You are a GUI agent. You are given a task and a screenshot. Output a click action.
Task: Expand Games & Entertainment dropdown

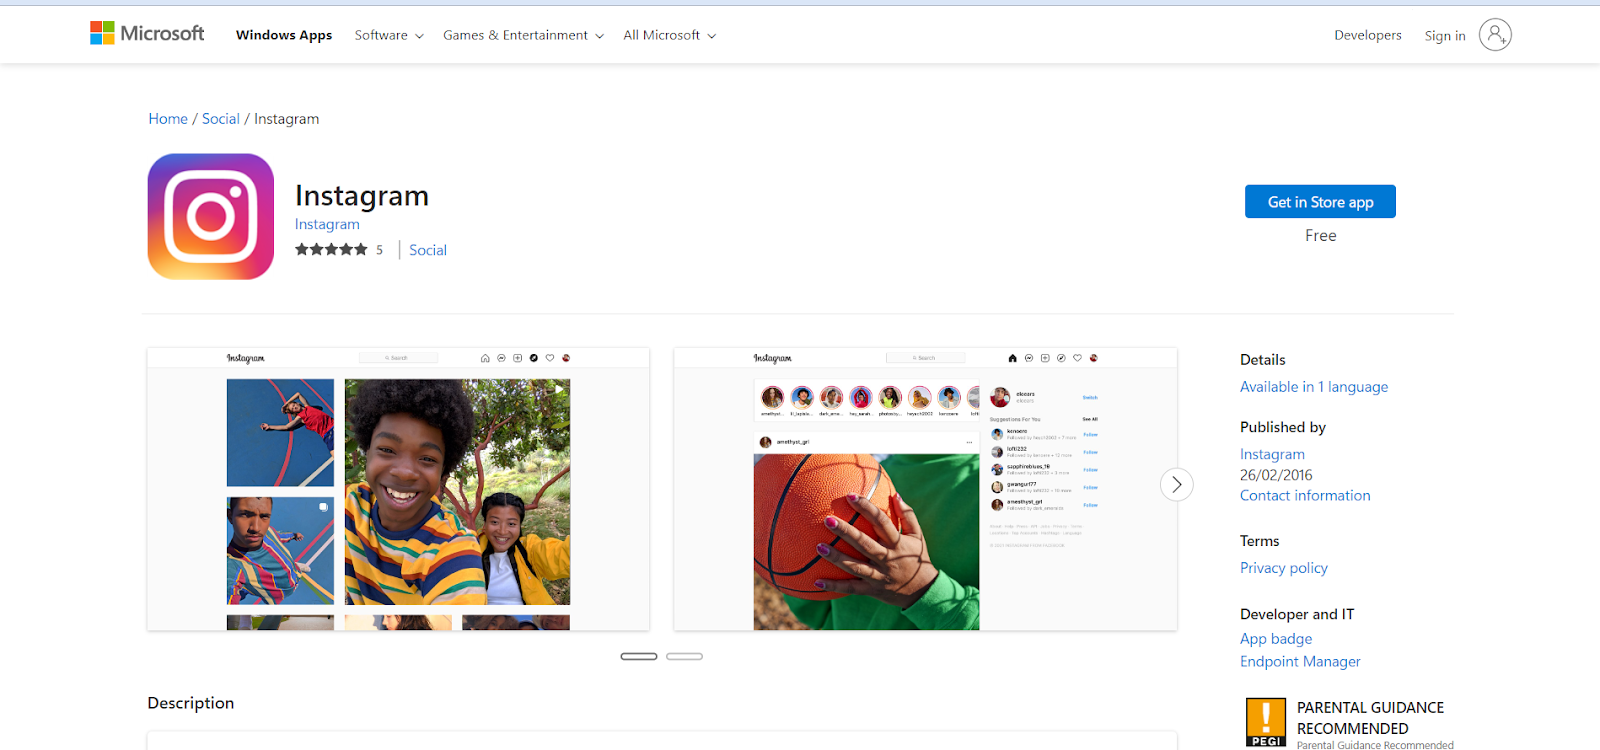(x=523, y=35)
